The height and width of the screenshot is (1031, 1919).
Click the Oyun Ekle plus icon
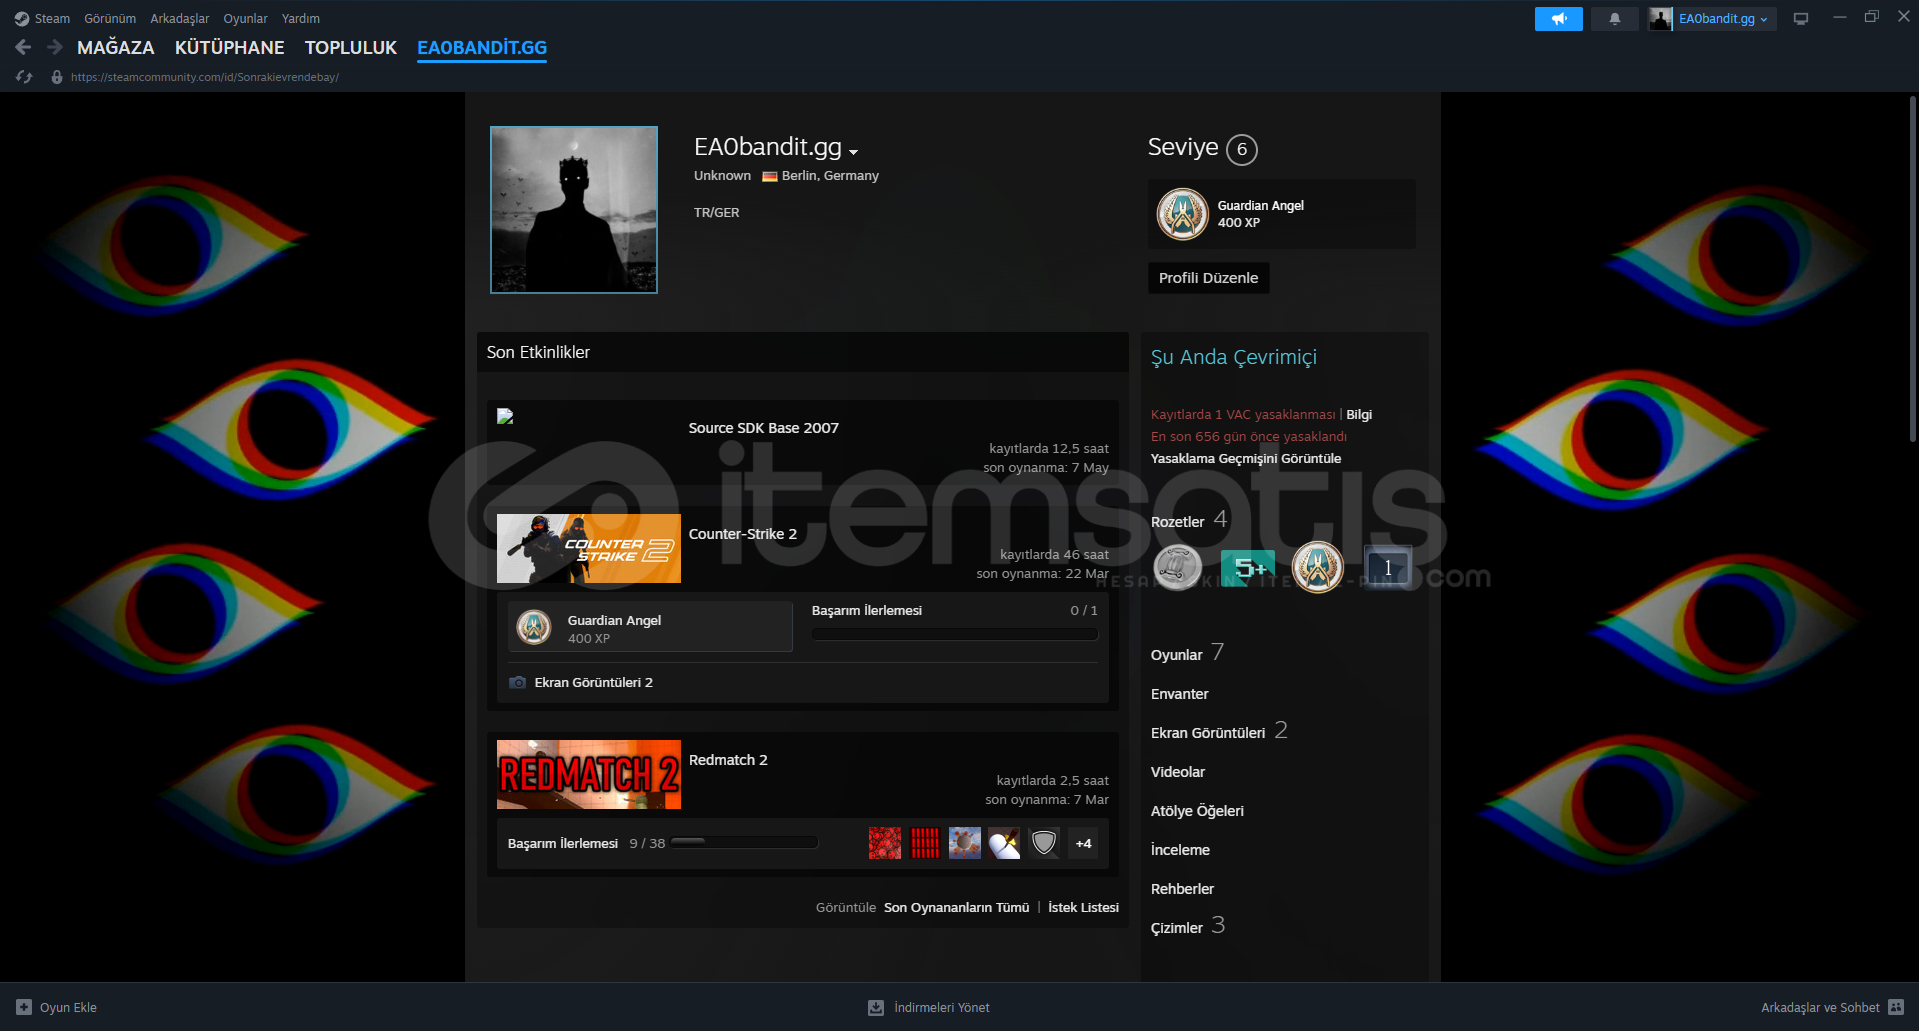pos(24,1007)
